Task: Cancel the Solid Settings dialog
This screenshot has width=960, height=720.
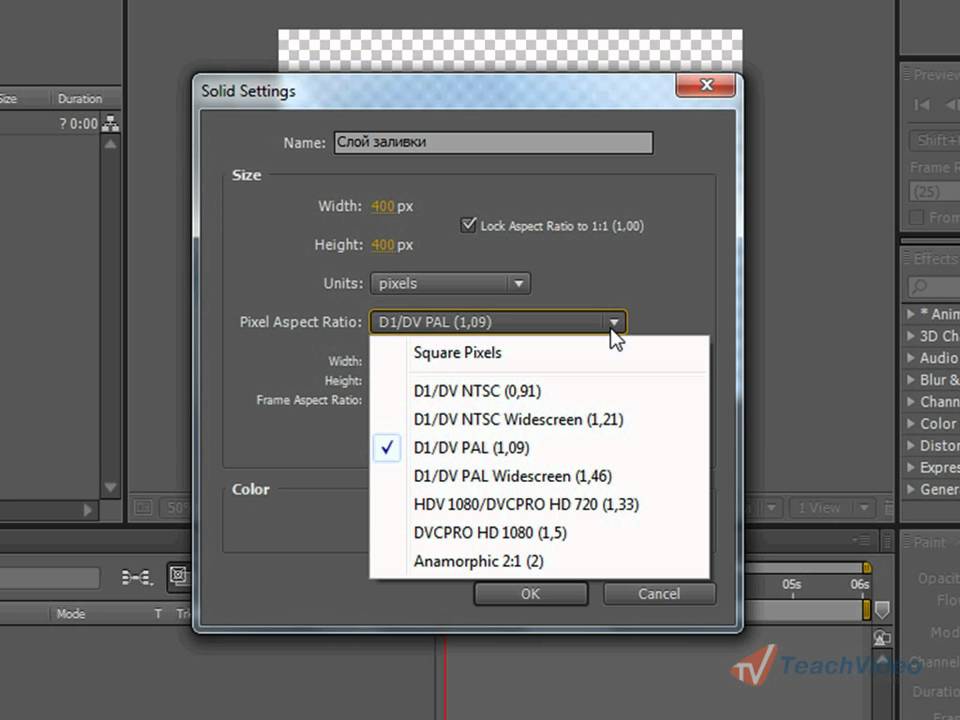Action: coord(659,593)
